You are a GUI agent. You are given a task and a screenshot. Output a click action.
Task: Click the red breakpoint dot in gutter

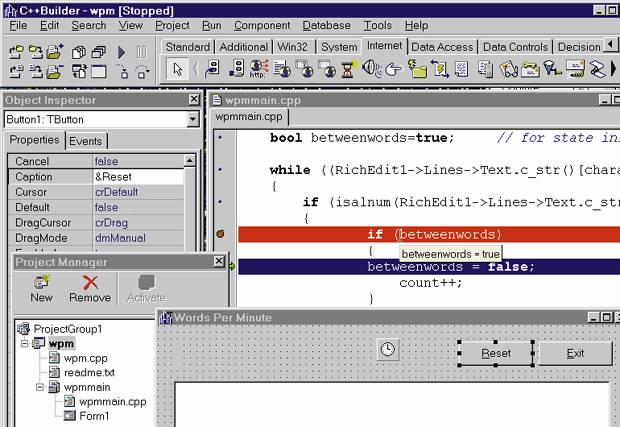click(x=221, y=234)
